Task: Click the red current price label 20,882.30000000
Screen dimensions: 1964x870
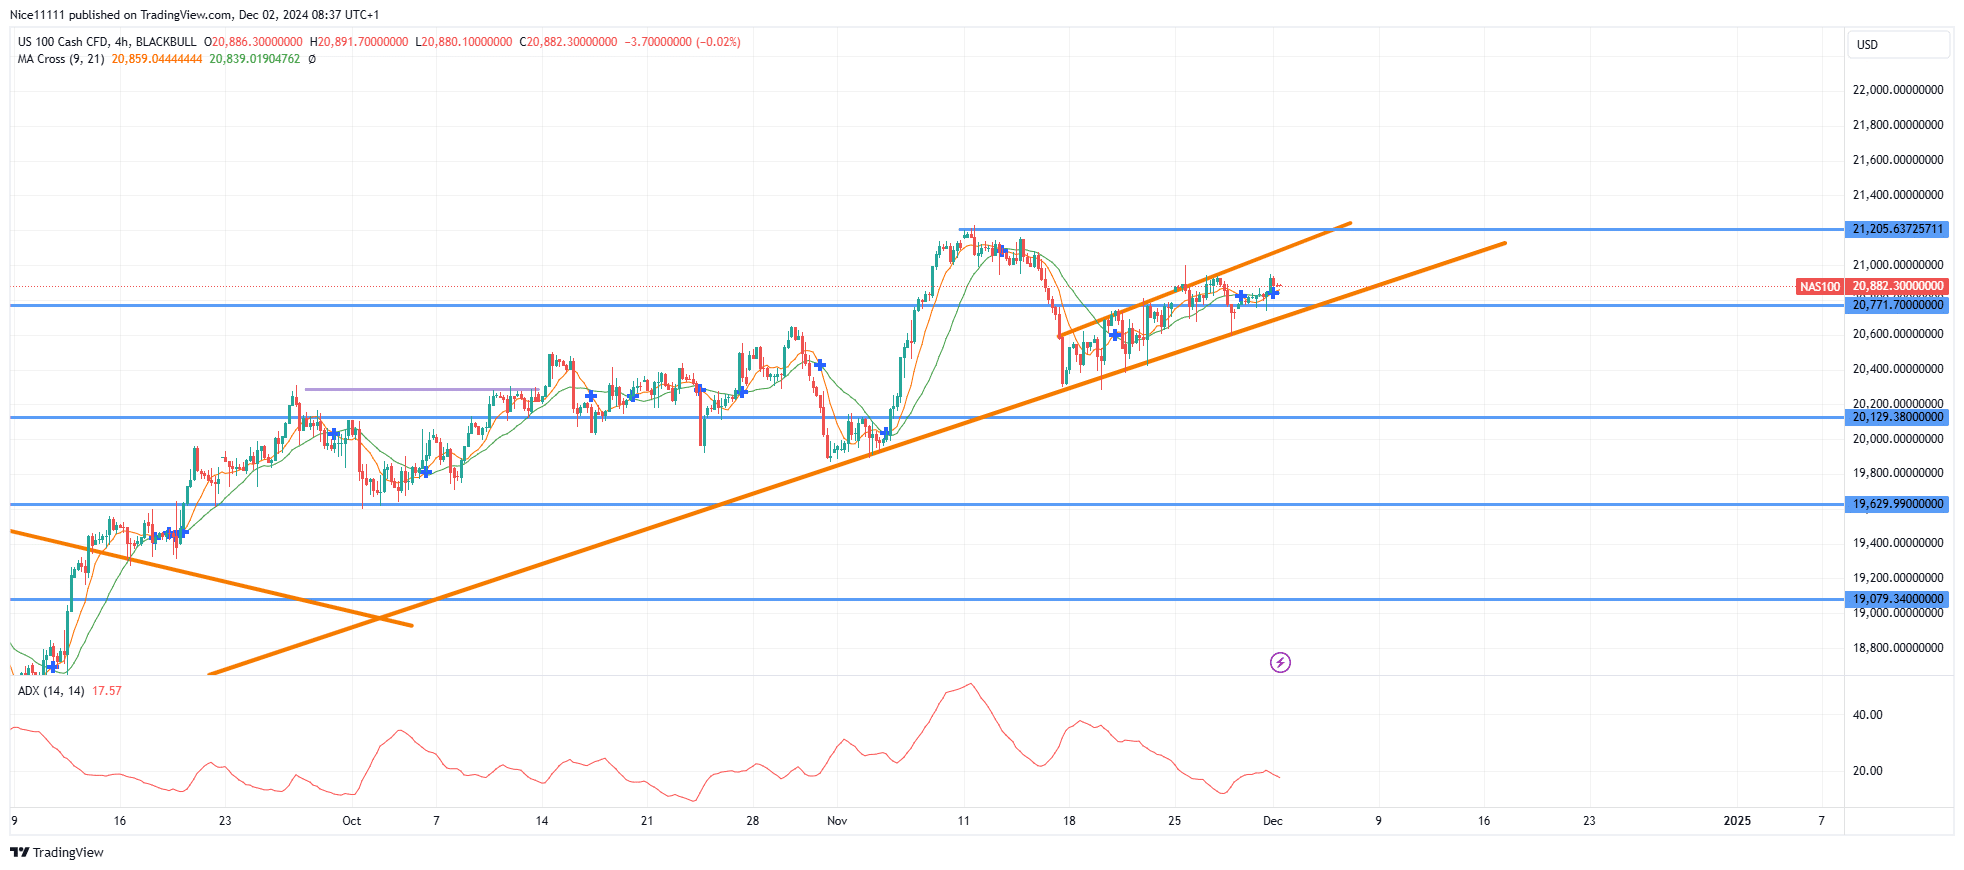Action: 1897,286
